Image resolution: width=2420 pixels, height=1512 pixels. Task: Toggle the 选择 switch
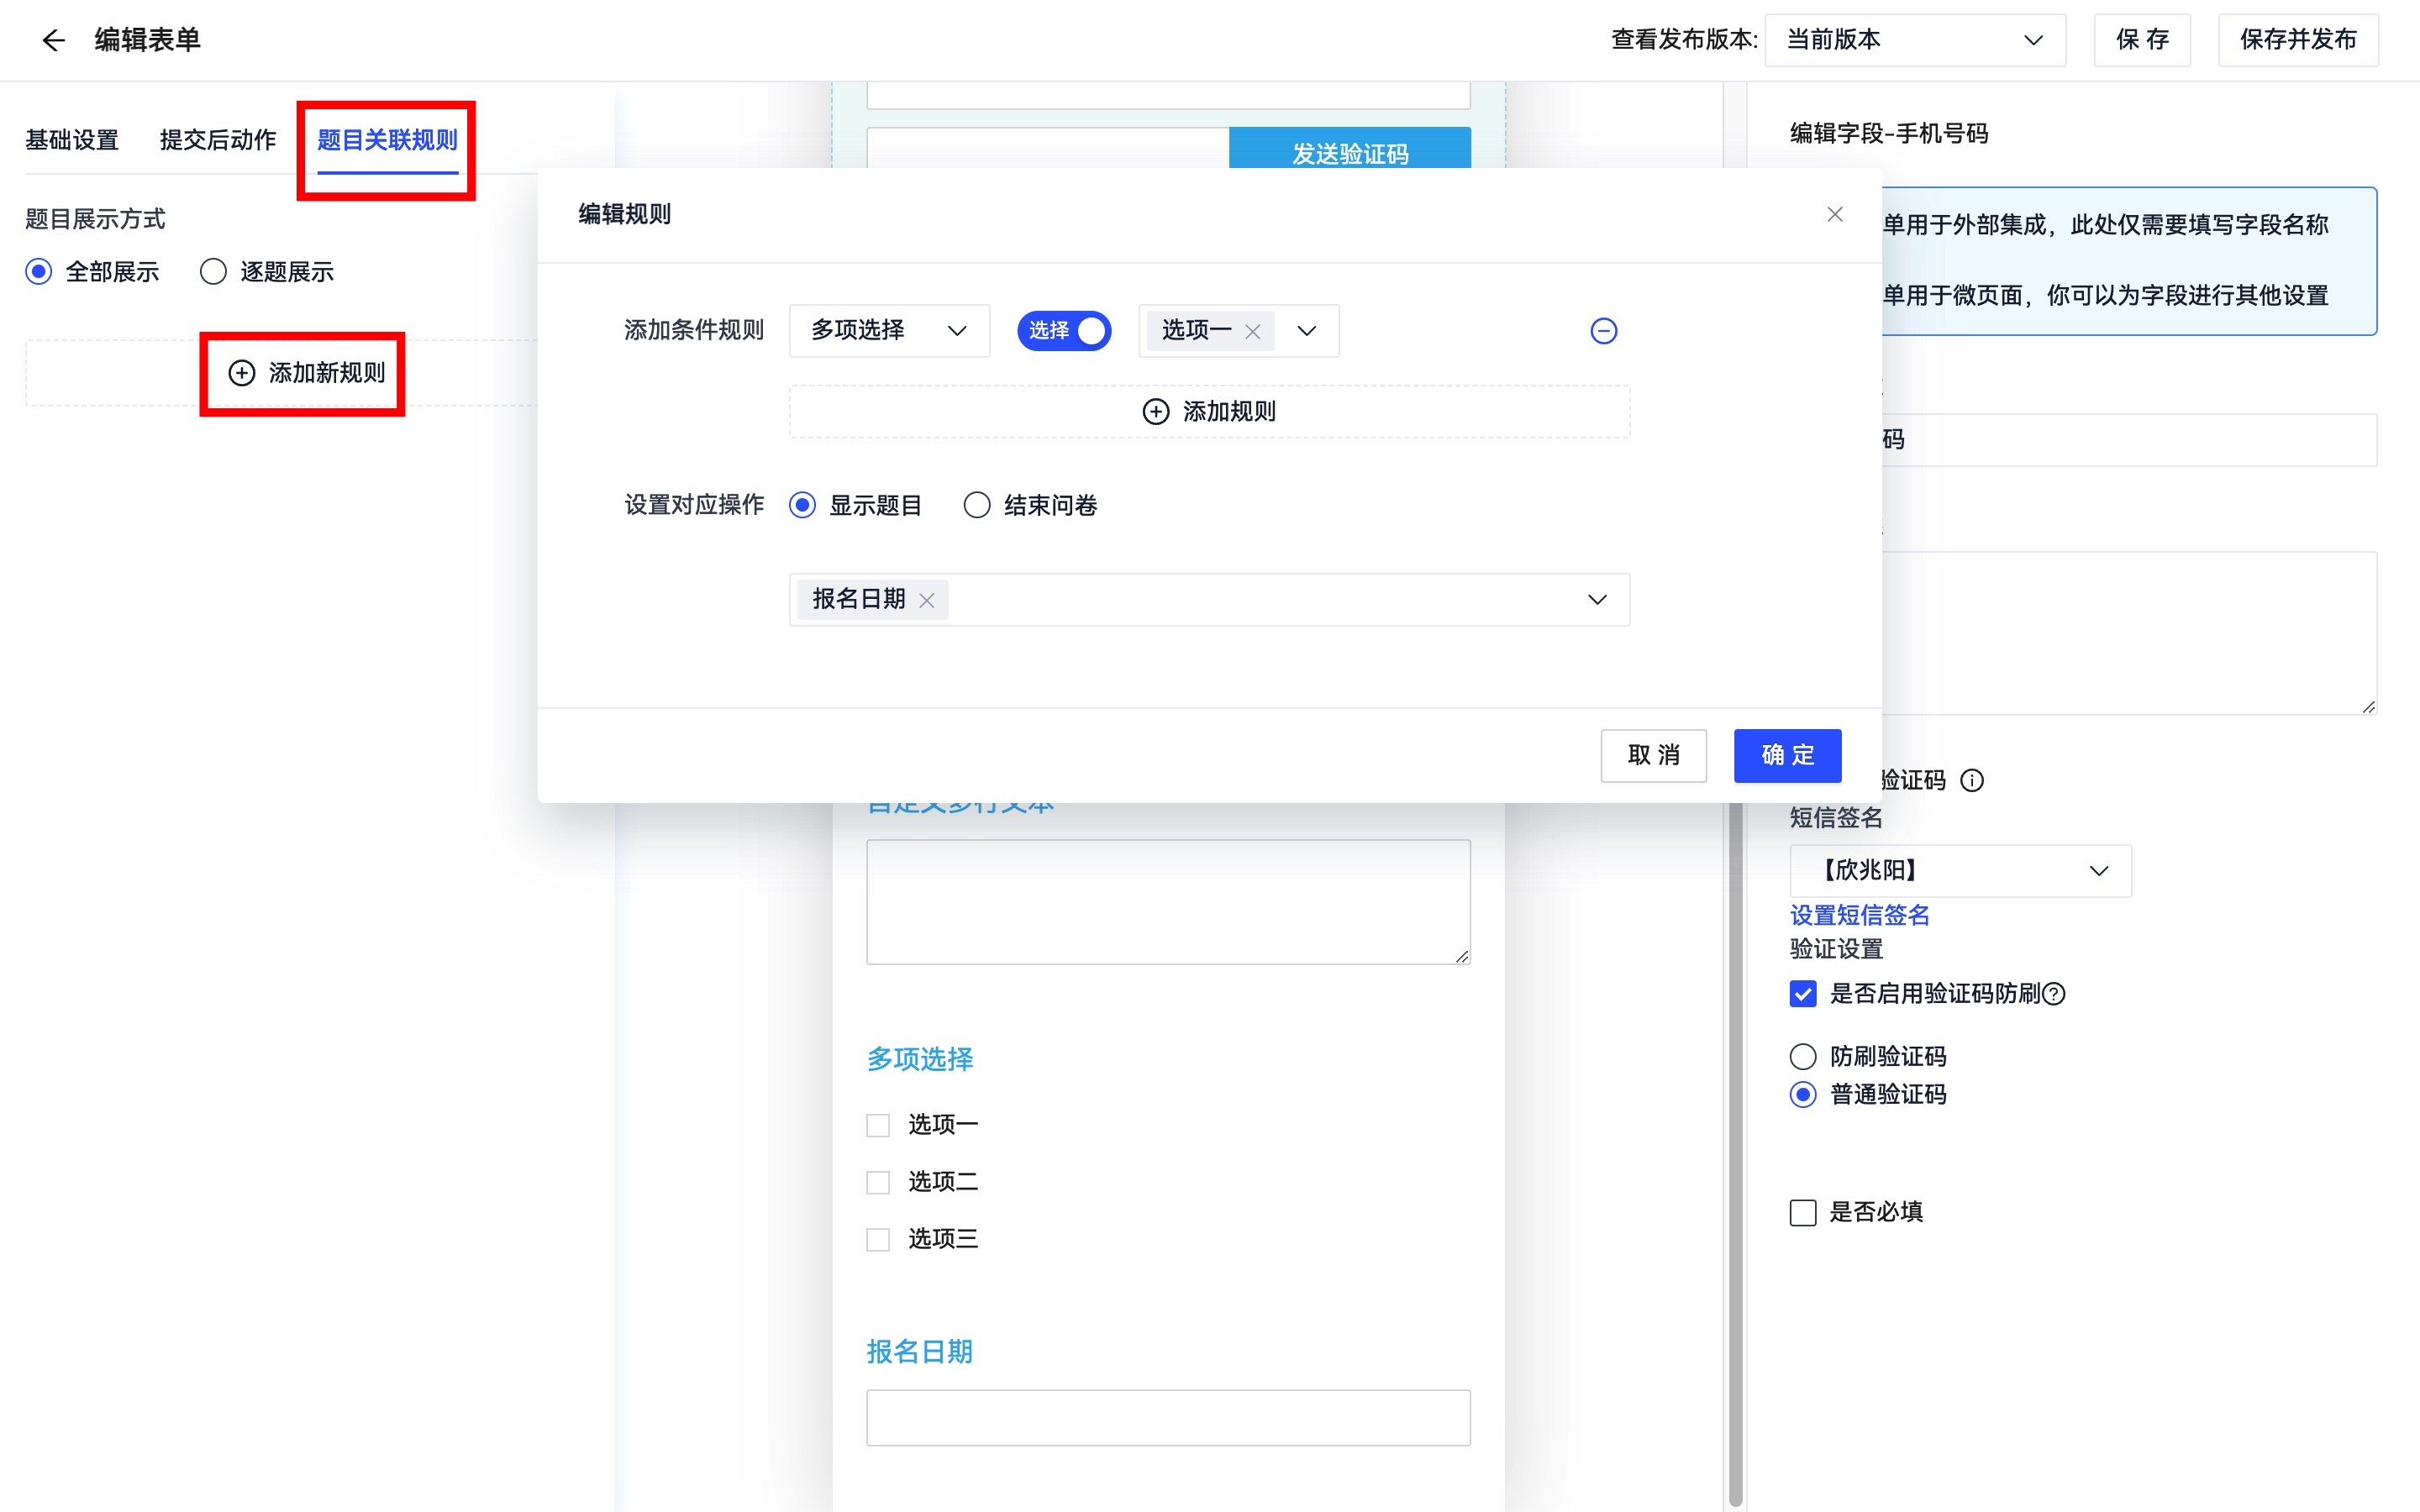pyautogui.click(x=1064, y=331)
